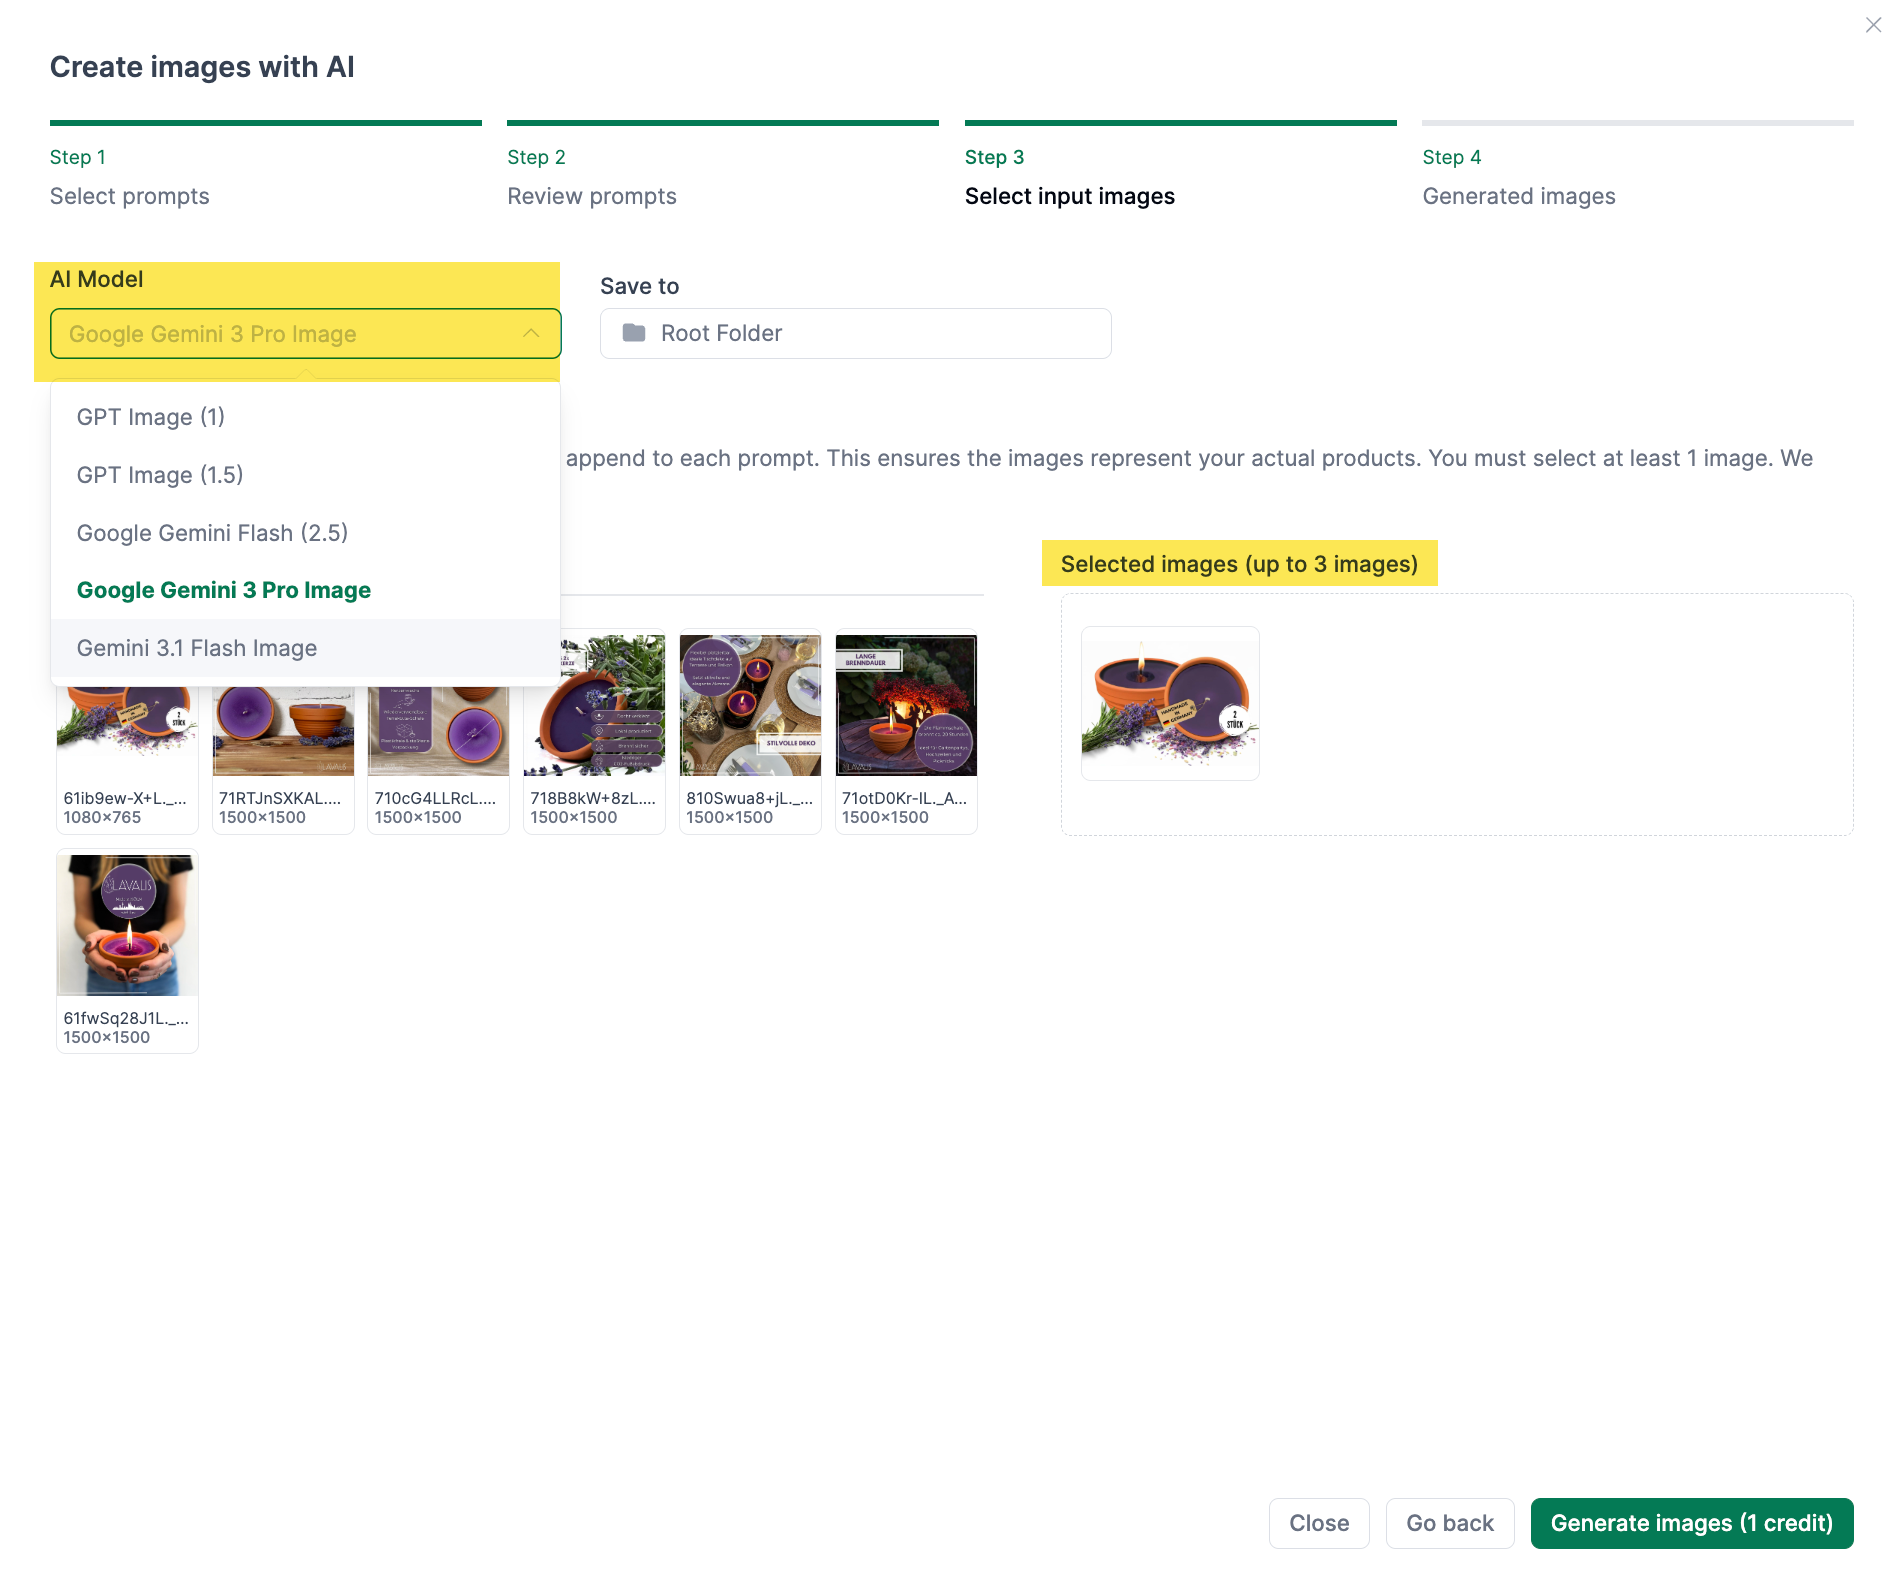Go back to Step 1 Select prompts

[129, 196]
